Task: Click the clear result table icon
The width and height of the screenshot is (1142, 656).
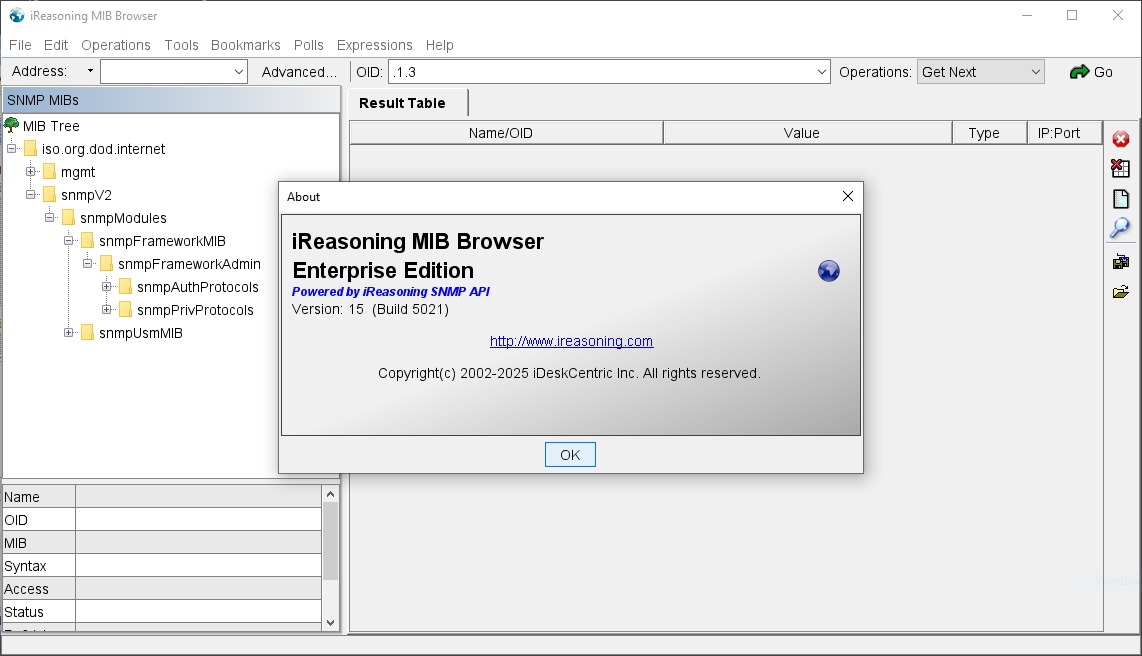Action: point(1120,168)
